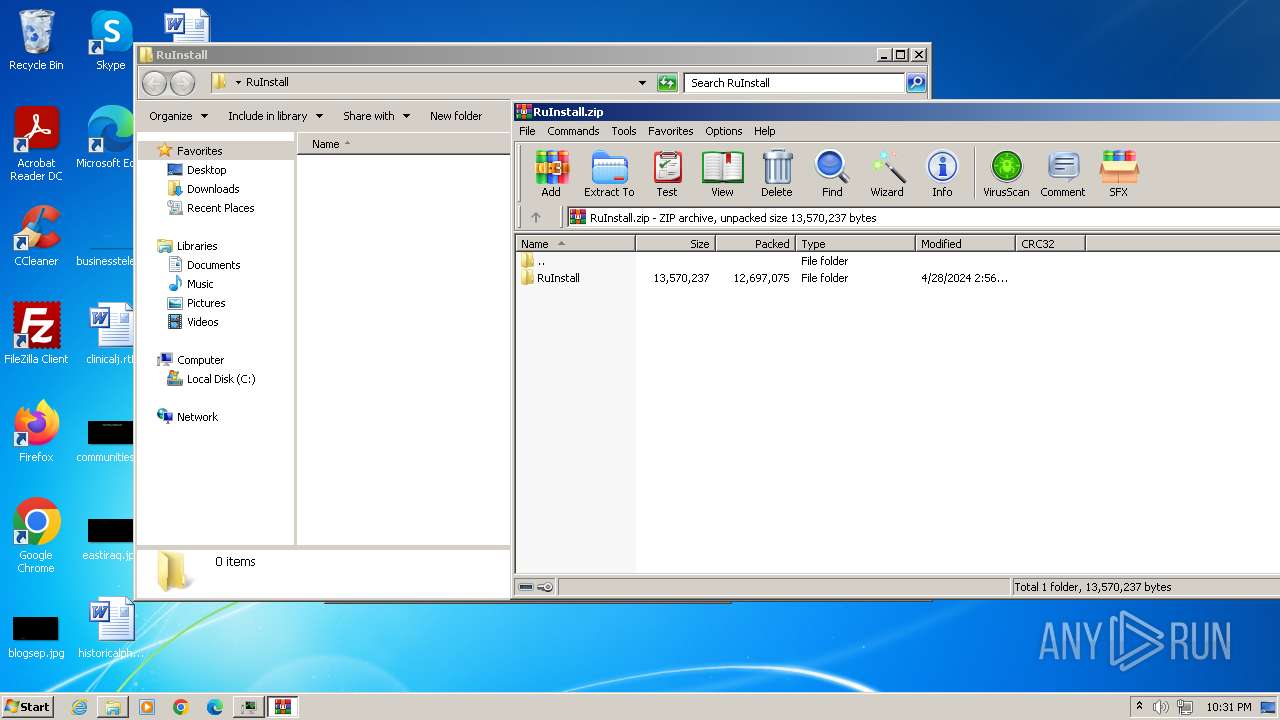Viewport: 1280px width, 720px height.
Task: Open Google Chrome desktop shortcut
Action: 36,536
